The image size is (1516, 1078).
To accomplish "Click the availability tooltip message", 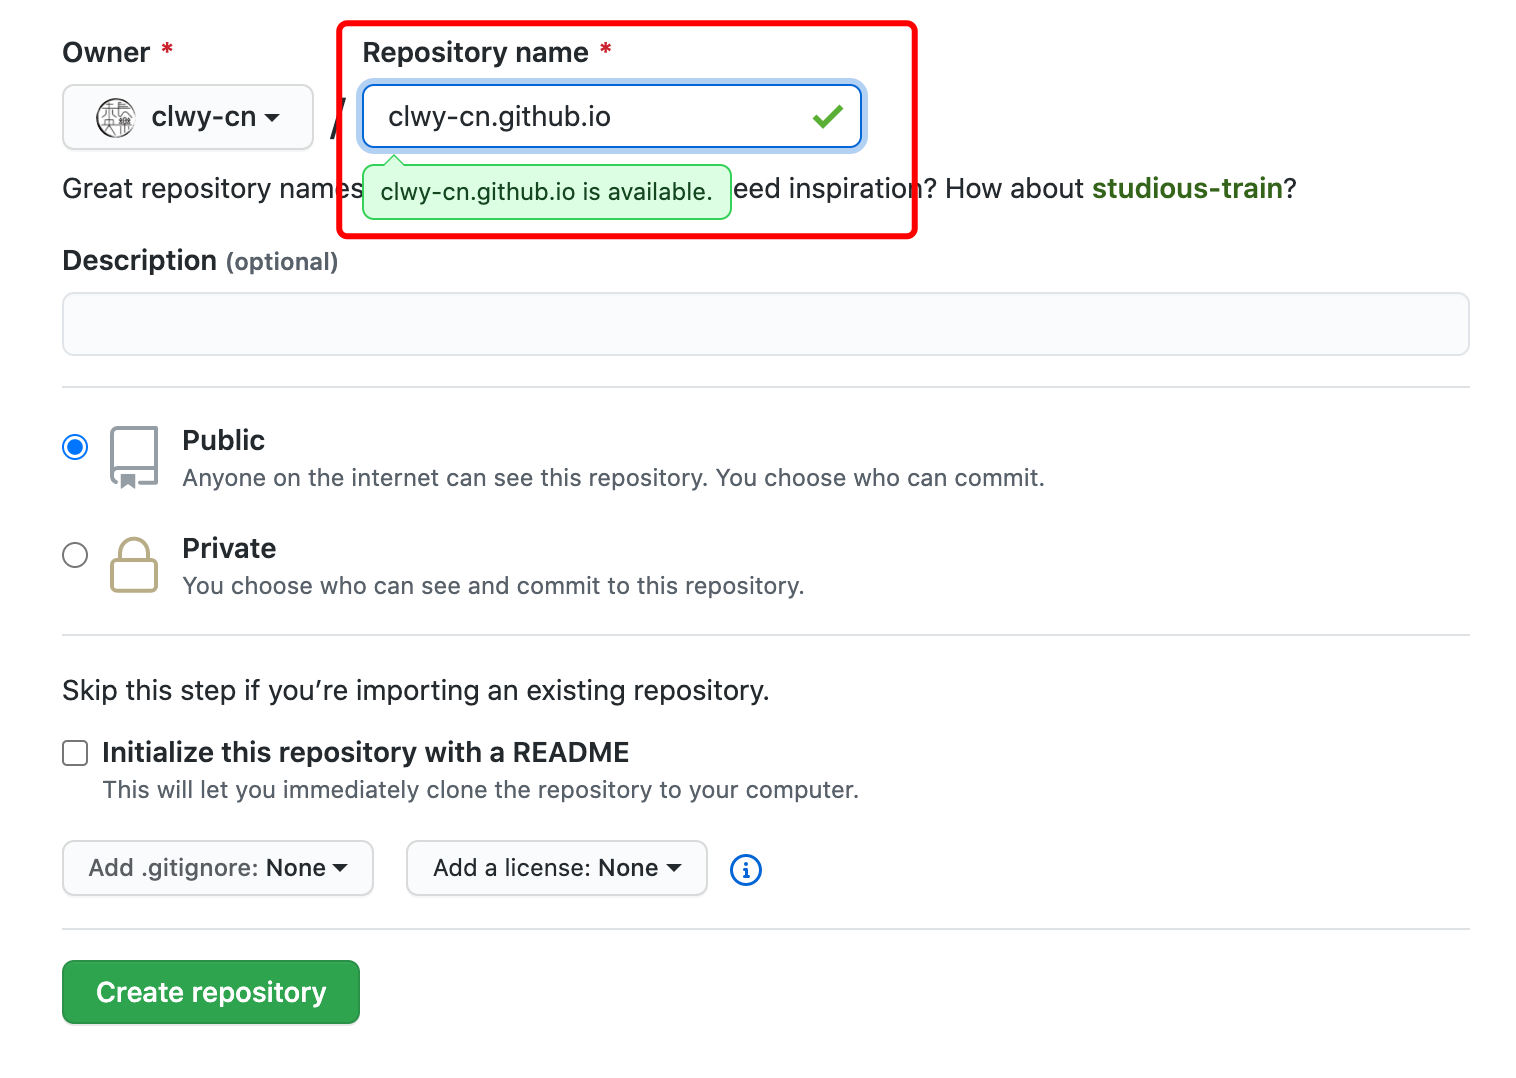I will pos(547,192).
